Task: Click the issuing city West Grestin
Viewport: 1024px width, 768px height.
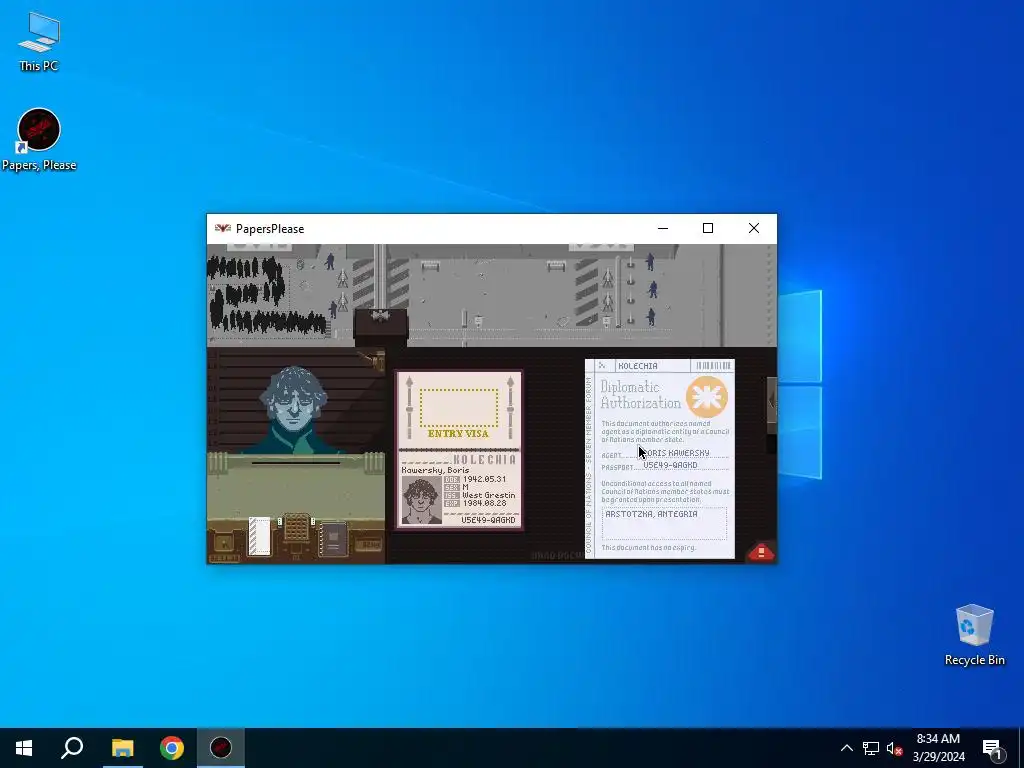Action: coord(488,495)
